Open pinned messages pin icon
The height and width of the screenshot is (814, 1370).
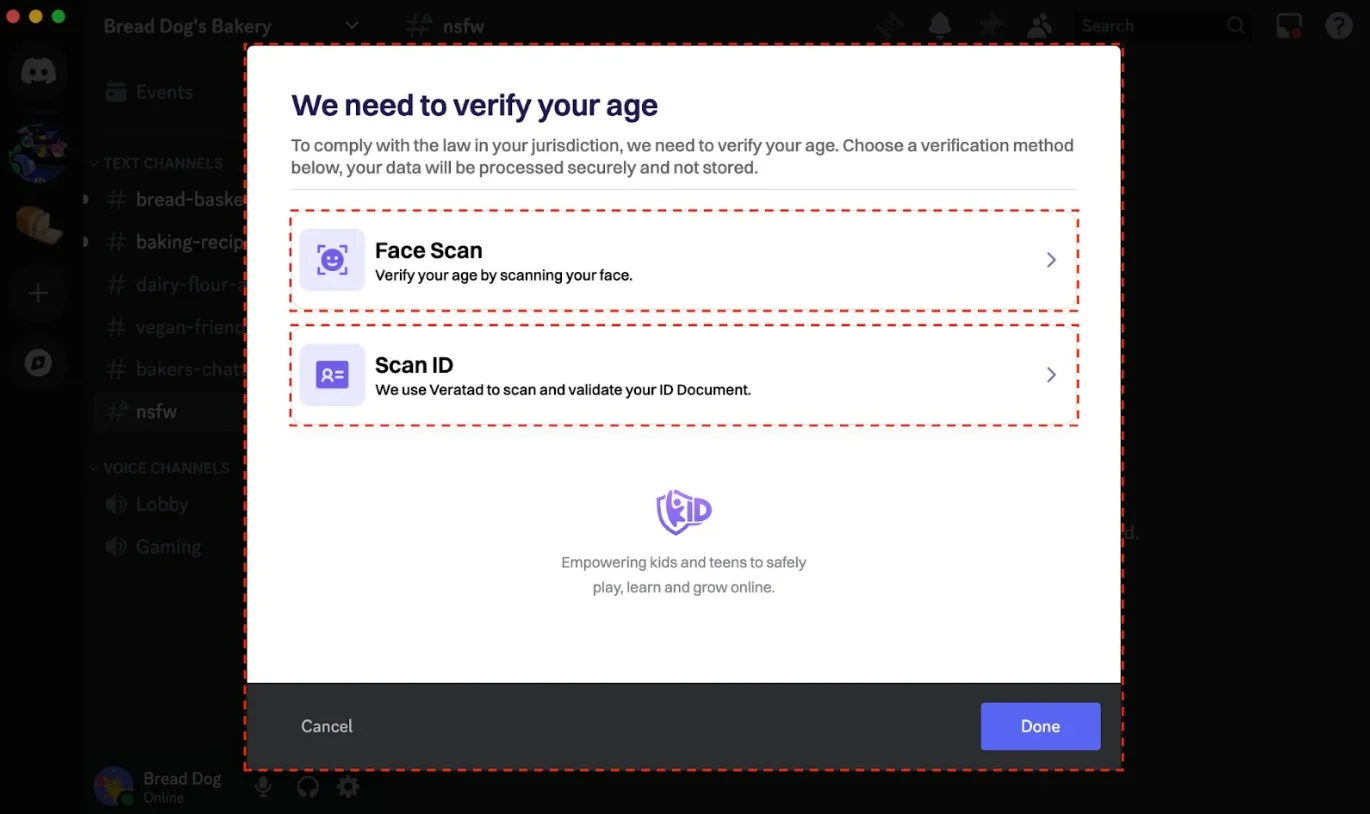(990, 26)
